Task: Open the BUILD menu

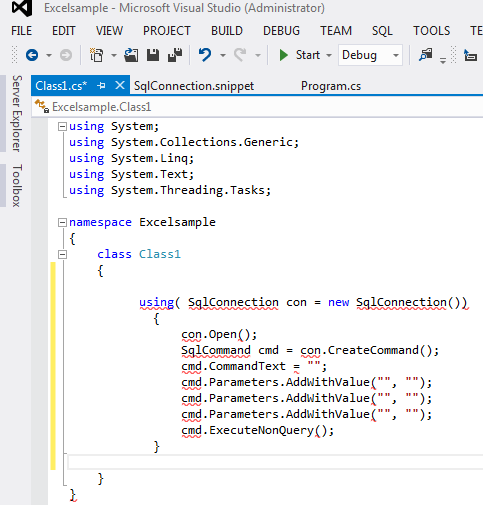Action: click(227, 31)
